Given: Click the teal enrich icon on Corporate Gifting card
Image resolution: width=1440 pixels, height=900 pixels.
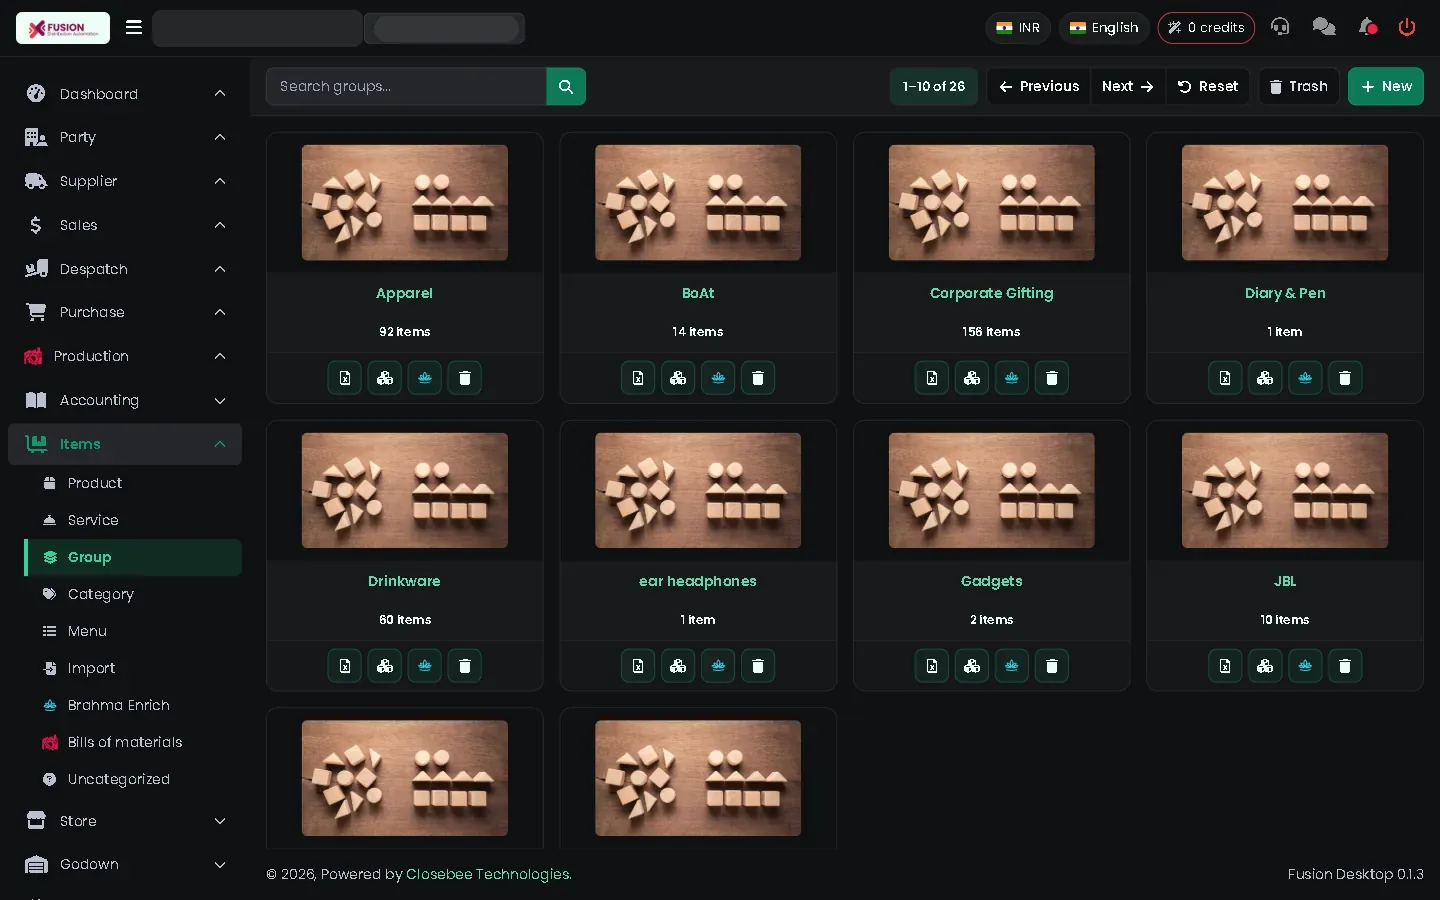Looking at the screenshot, I should (1012, 378).
